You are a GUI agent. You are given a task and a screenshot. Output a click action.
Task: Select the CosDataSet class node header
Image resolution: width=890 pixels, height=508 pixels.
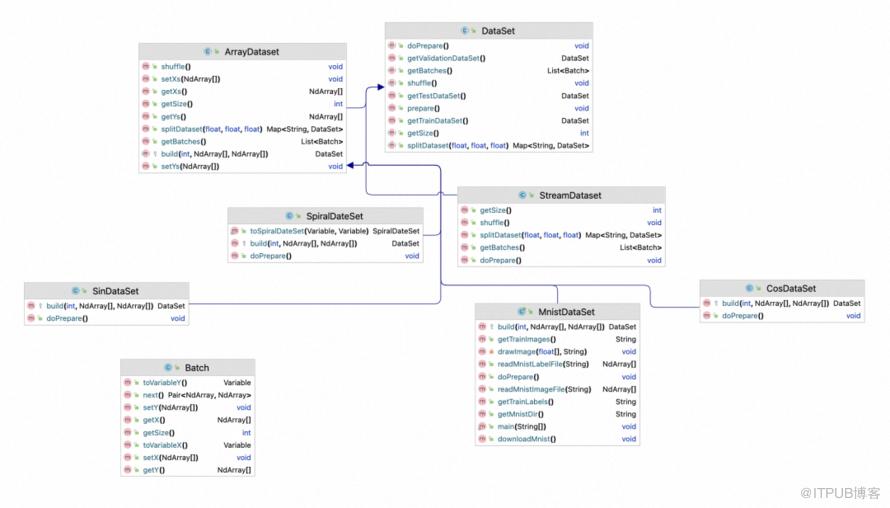[782, 288]
